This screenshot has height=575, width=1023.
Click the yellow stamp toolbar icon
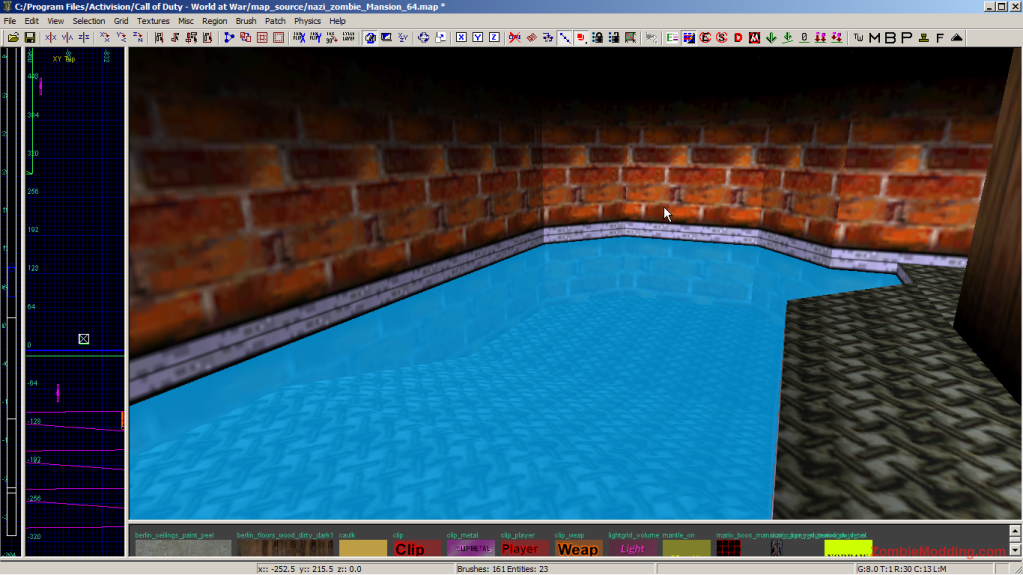coord(924,38)
